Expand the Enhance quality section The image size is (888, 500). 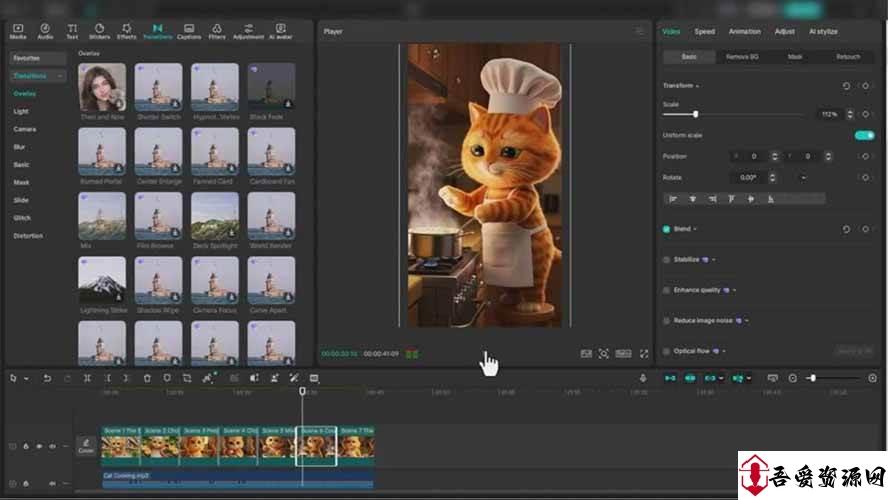pyautogui.click(x=735, y=290)
